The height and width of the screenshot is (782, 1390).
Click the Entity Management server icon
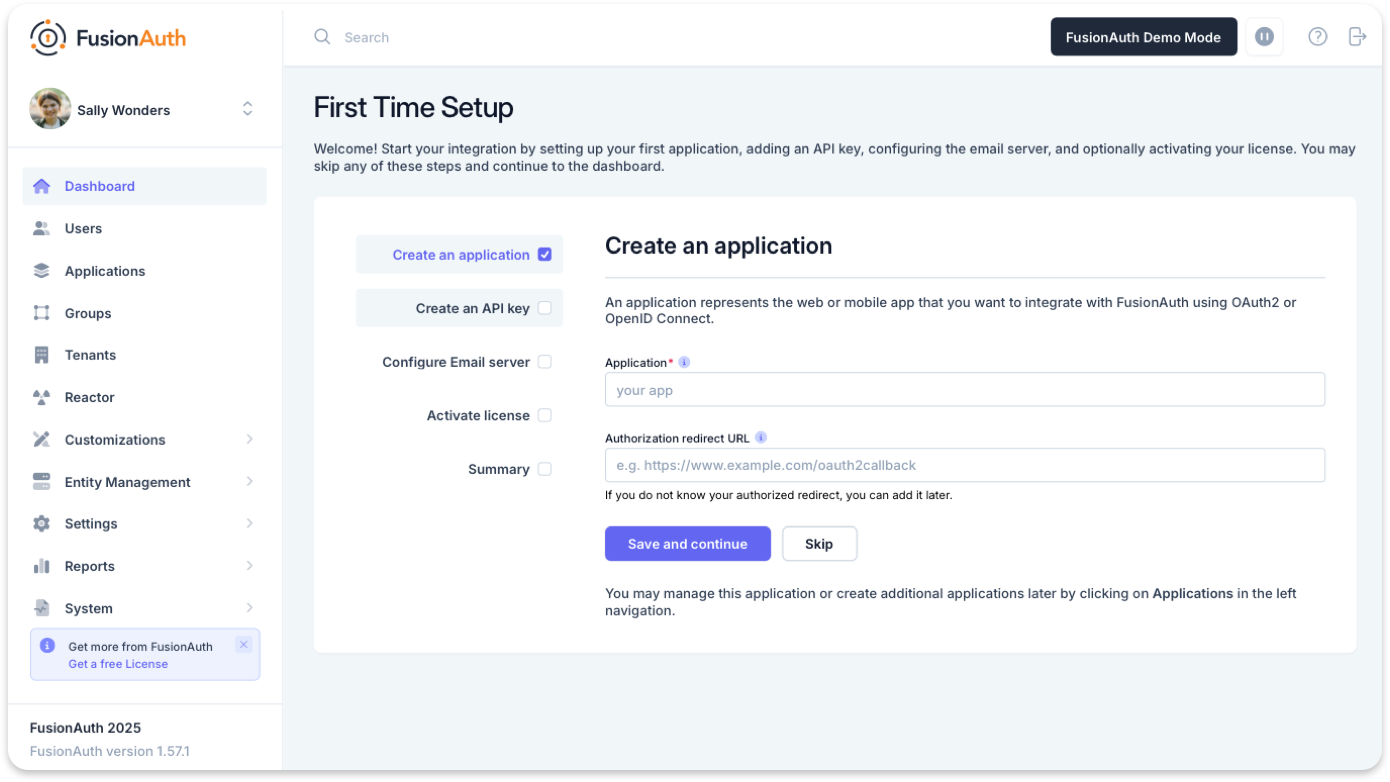[x=41, y=482]
